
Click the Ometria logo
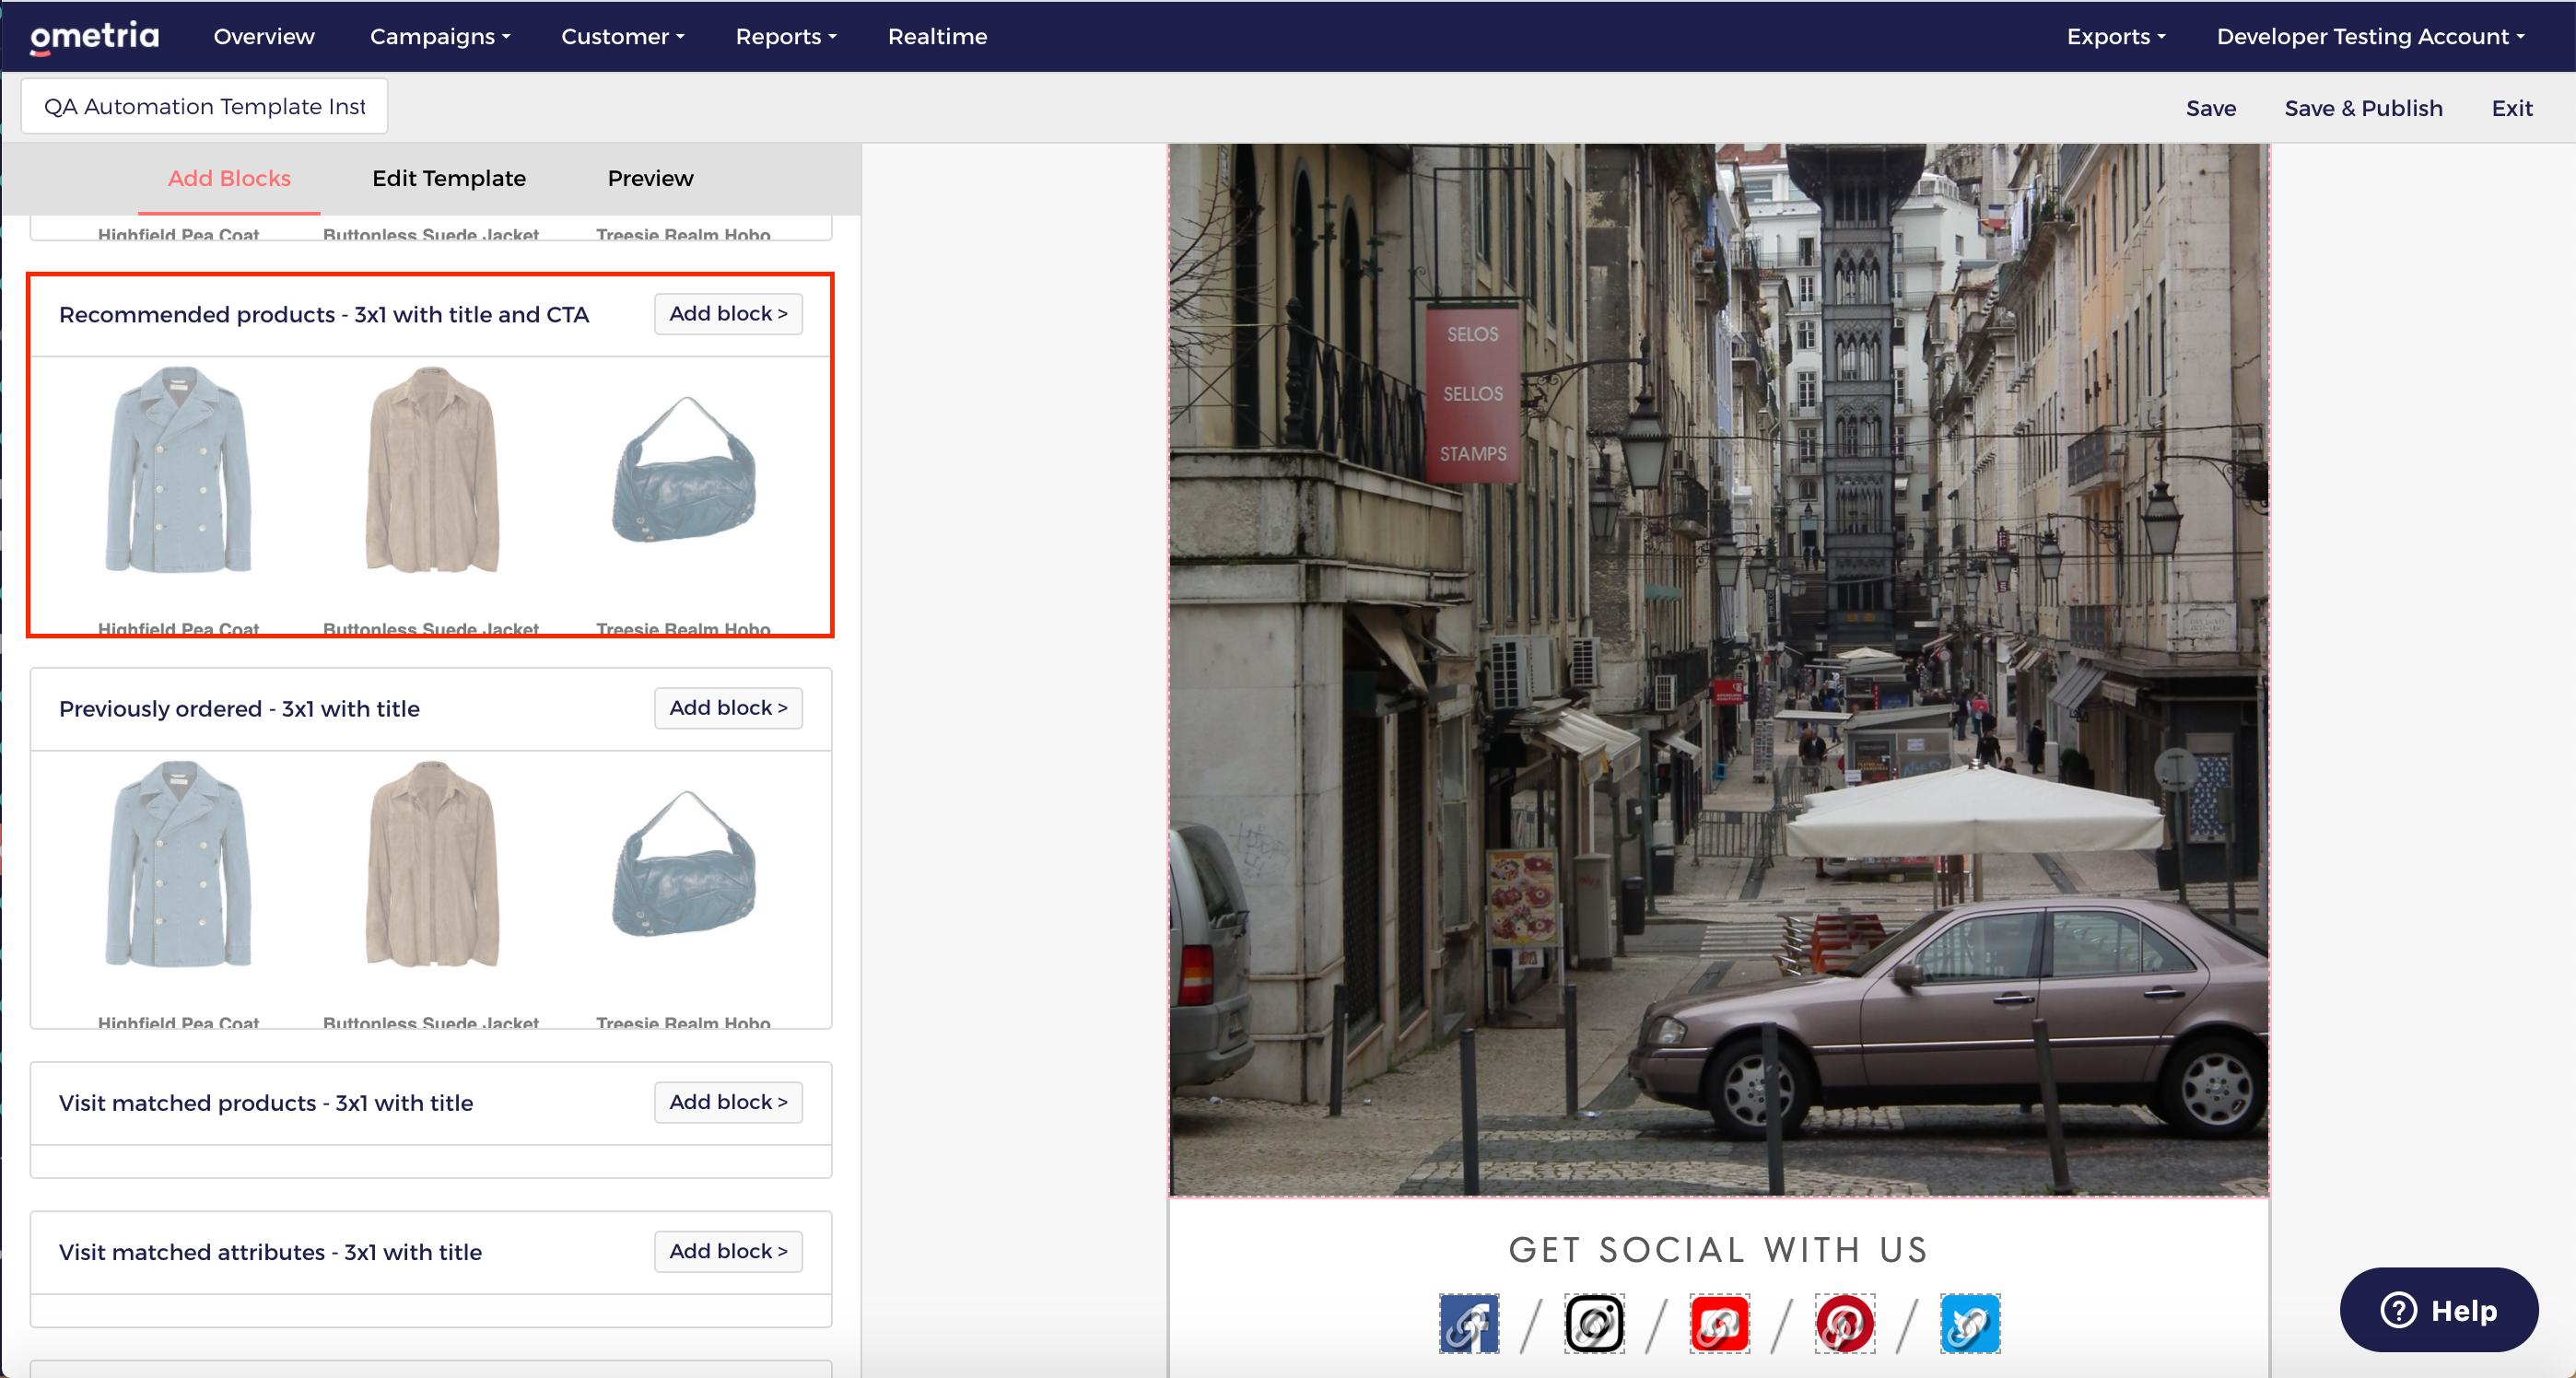point(95,37)
